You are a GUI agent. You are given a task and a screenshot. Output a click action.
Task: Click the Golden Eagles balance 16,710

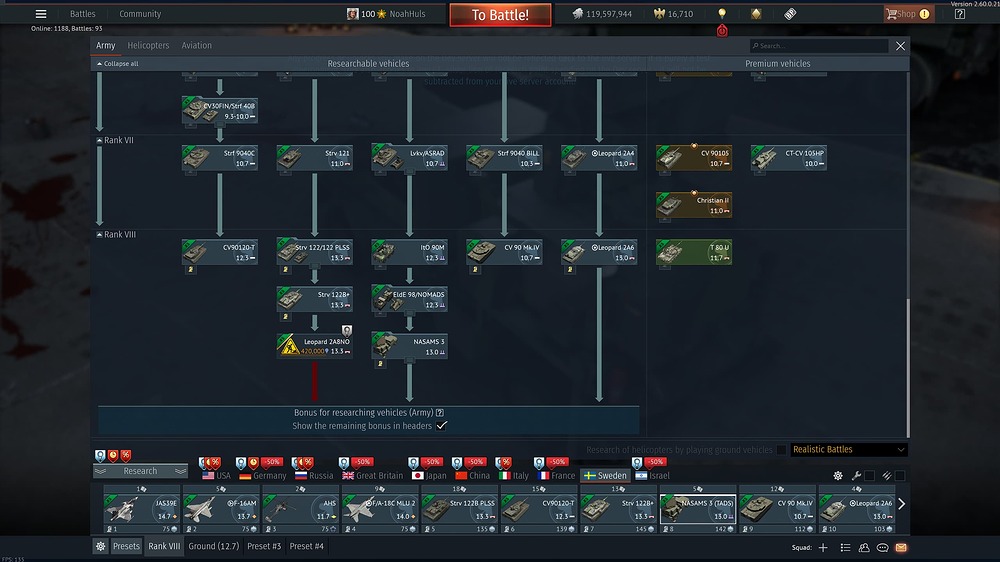pyautogui.click(x=673, y=14)
